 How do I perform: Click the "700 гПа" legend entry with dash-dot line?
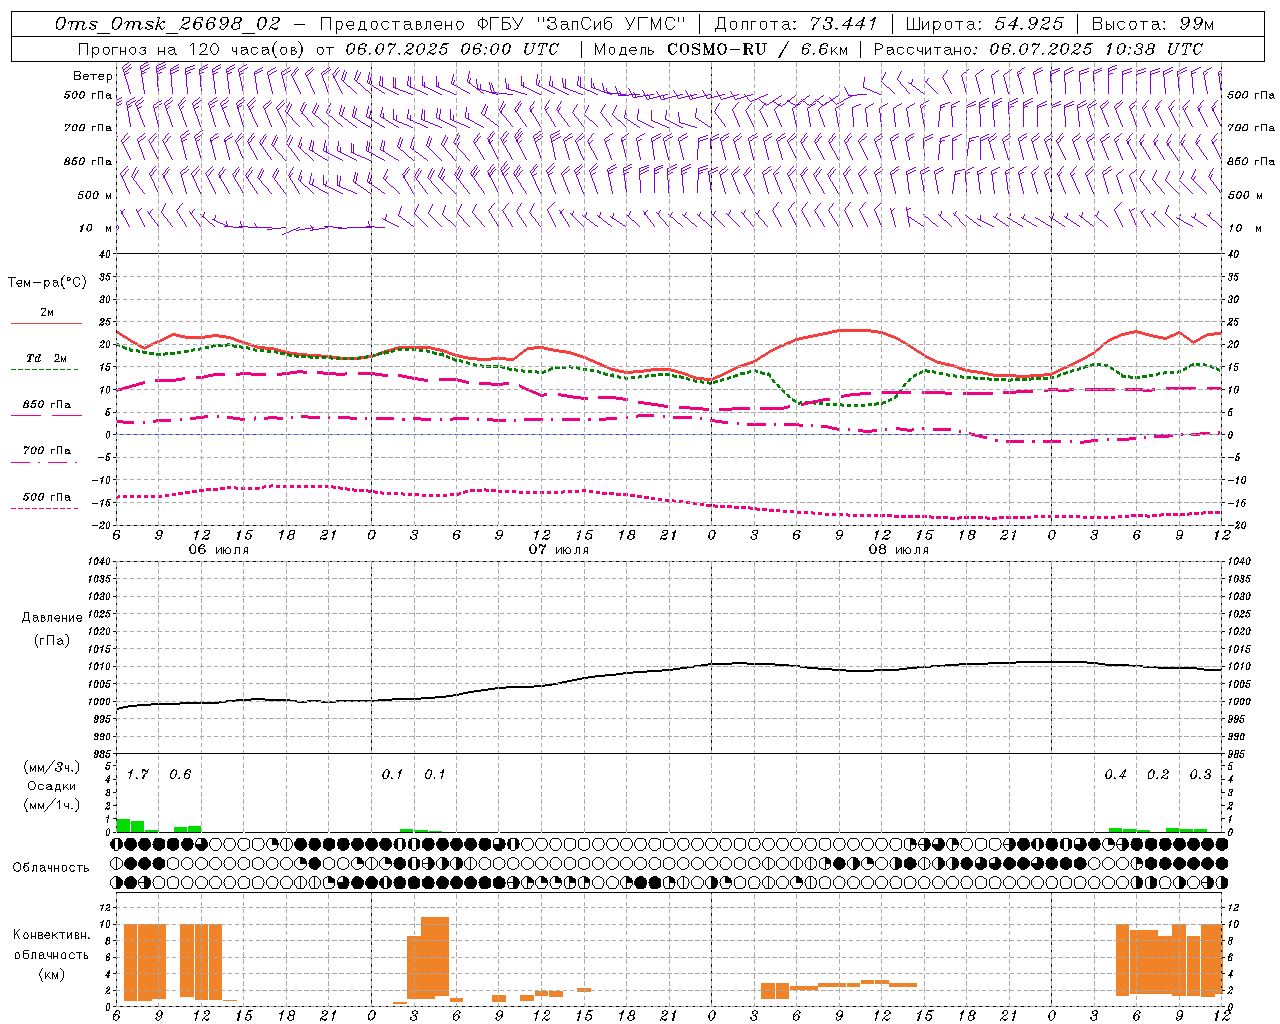coord(46,451)
